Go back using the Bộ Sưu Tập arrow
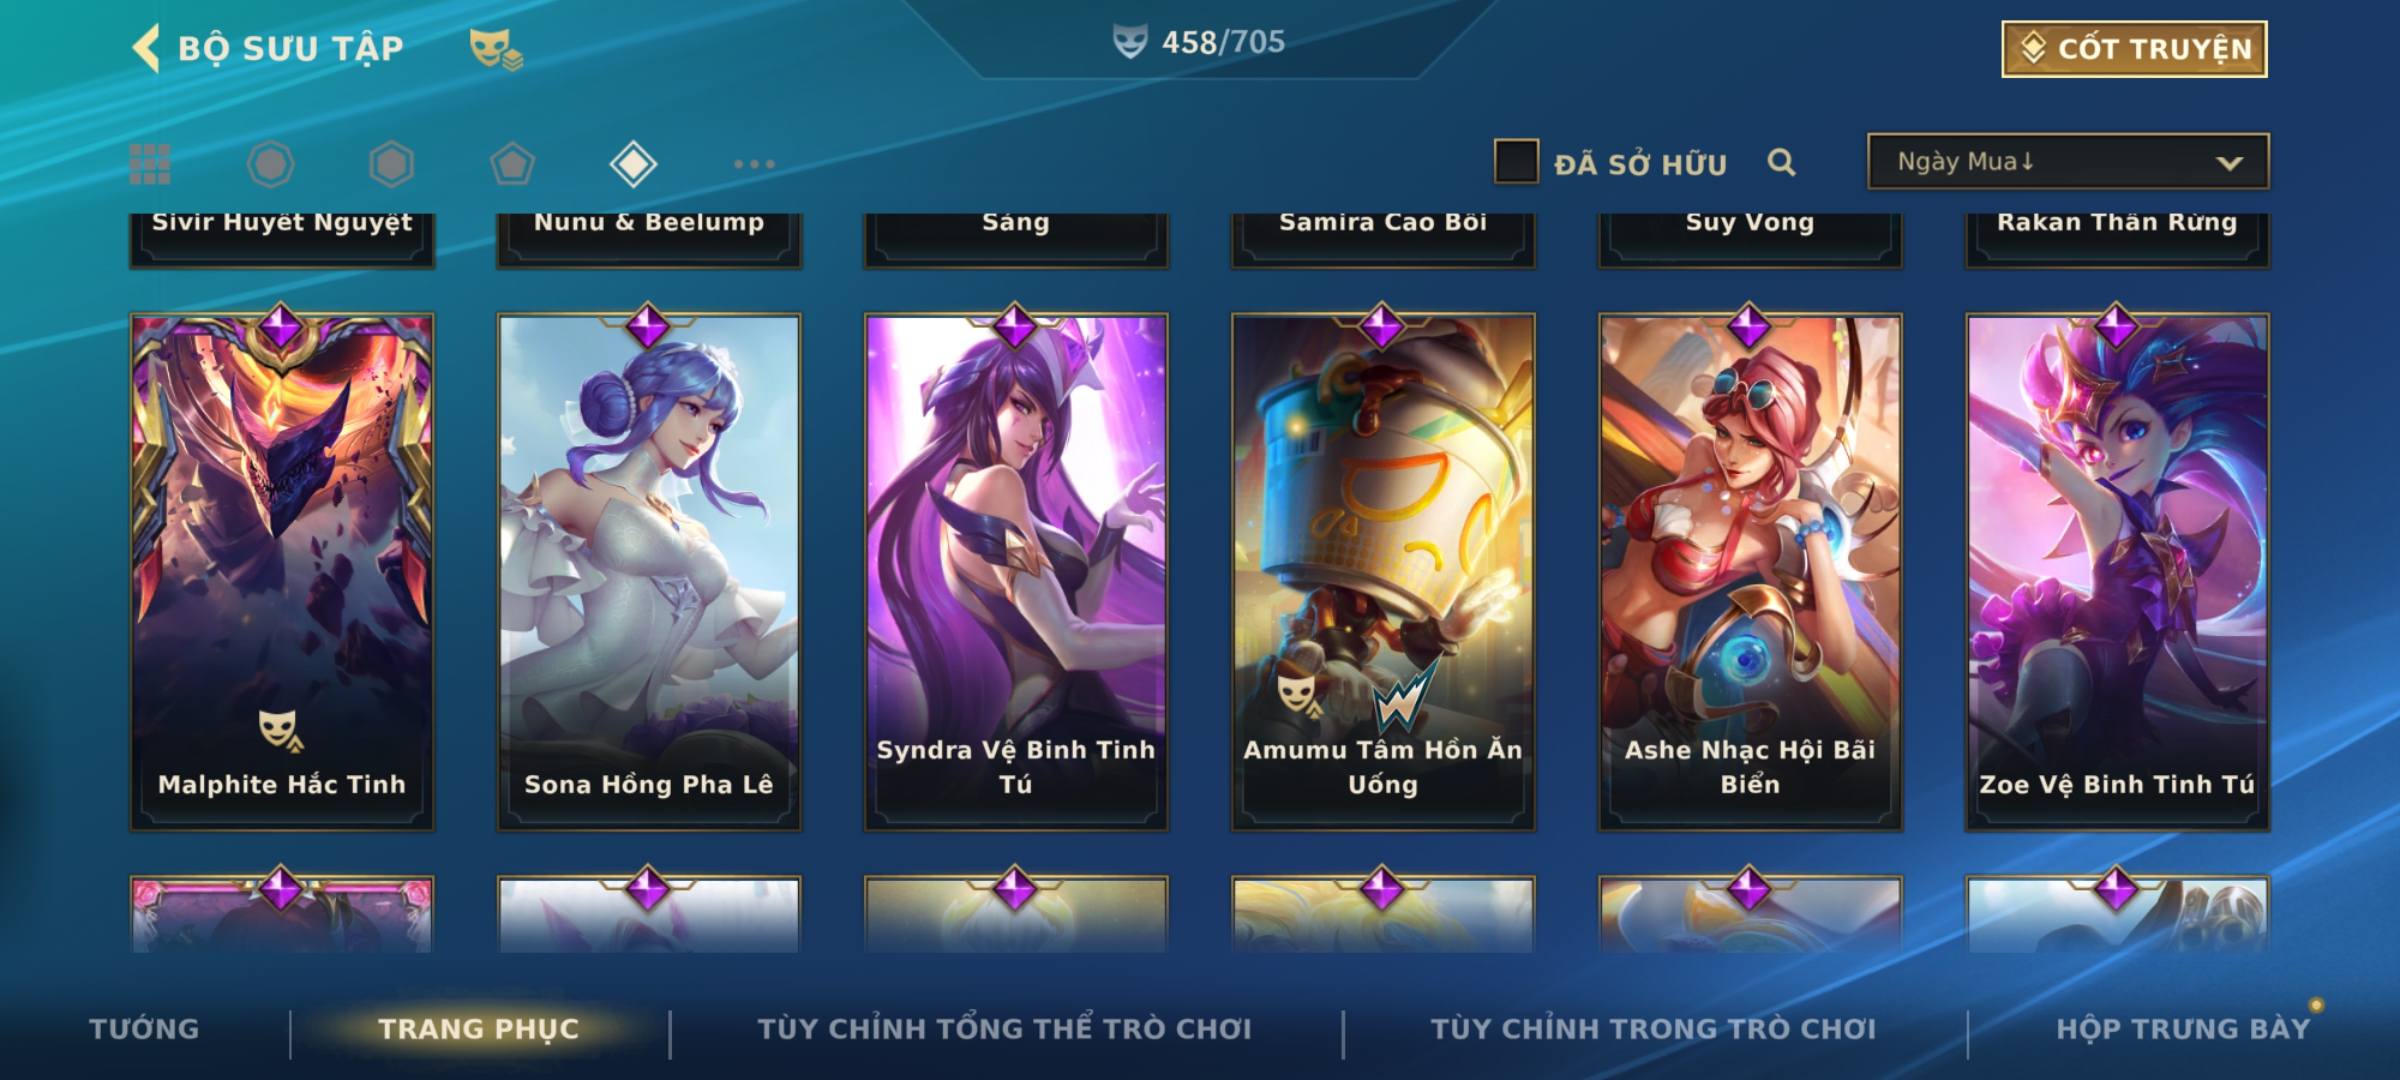 click(146, 48)
